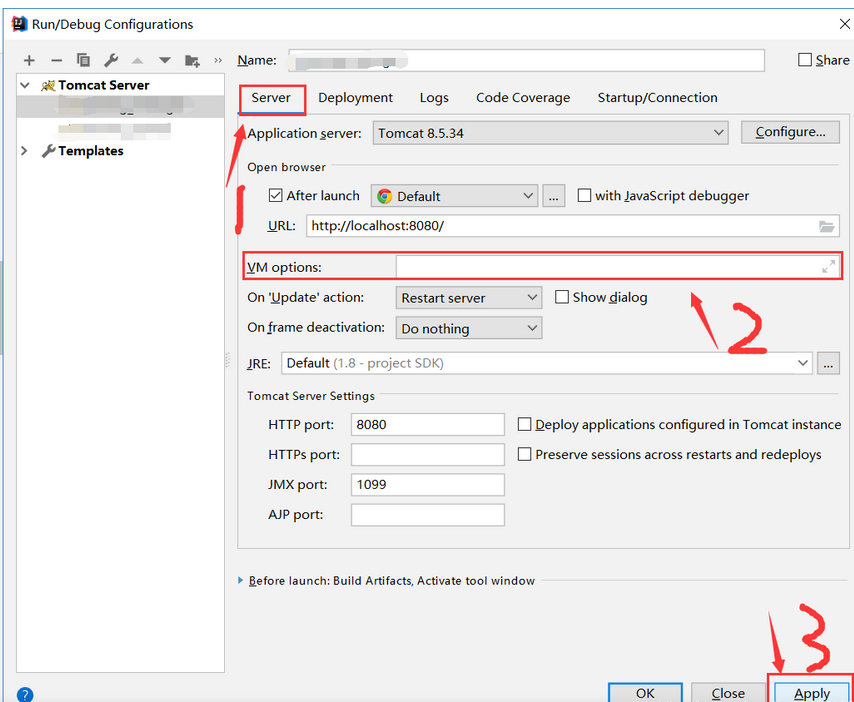
Task: Click the IntelliJ icon in the title bar
Action: (x=20, y=24)
